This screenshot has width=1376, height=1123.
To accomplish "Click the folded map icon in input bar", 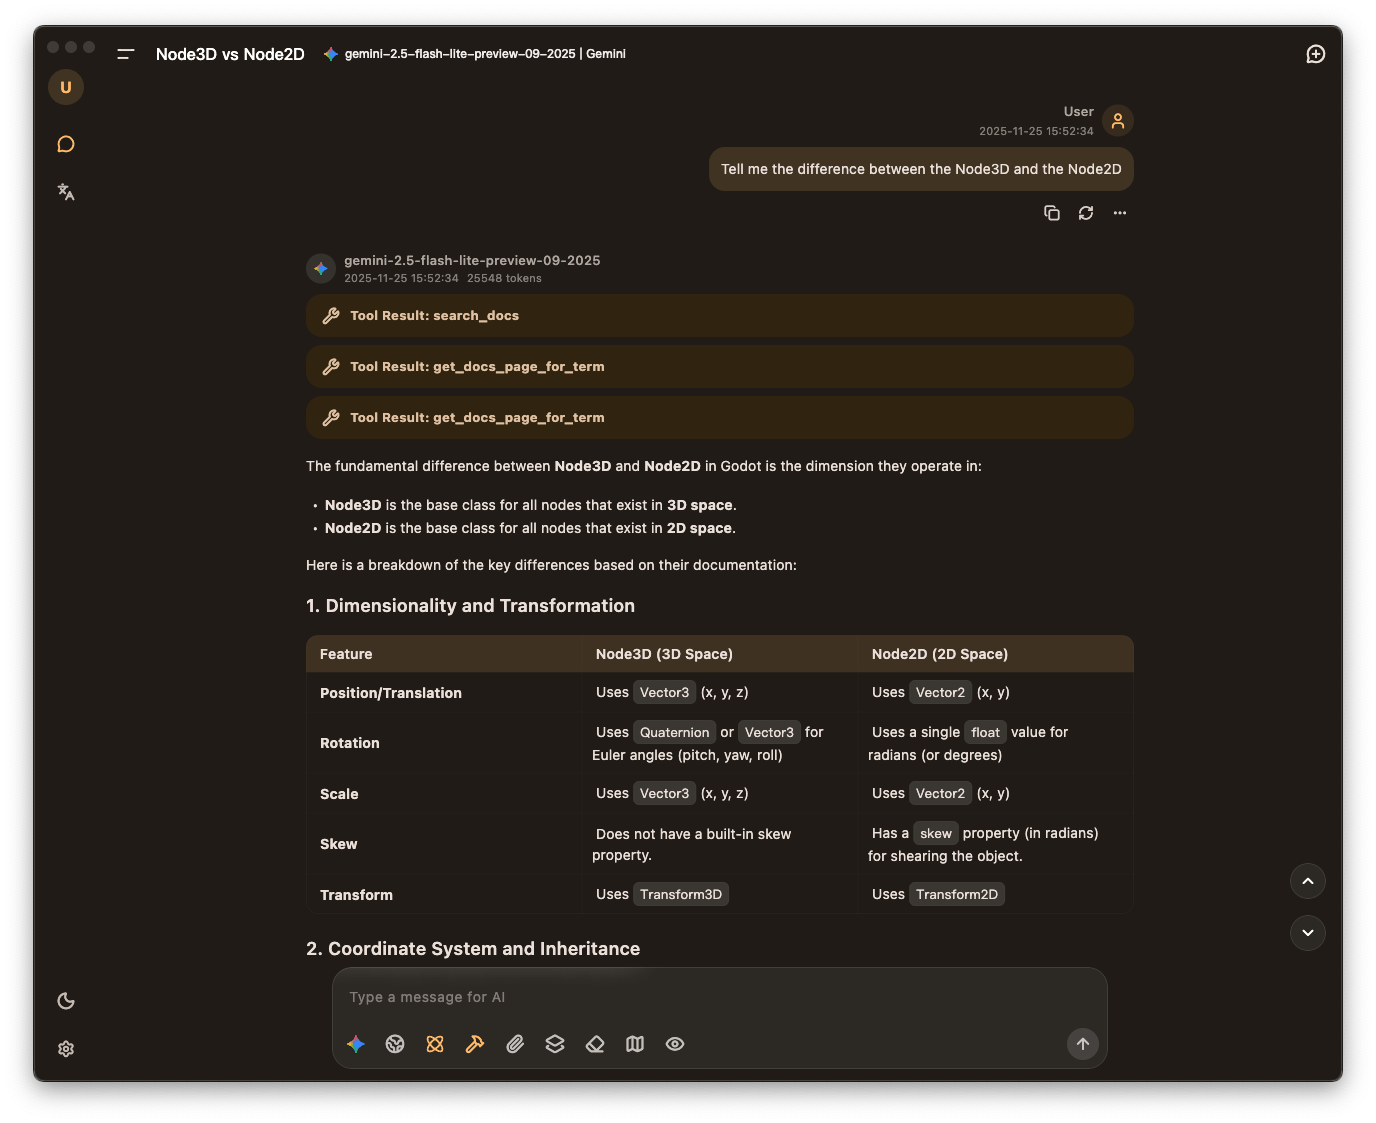I will pyautogui.click(x=635, y=1044).
